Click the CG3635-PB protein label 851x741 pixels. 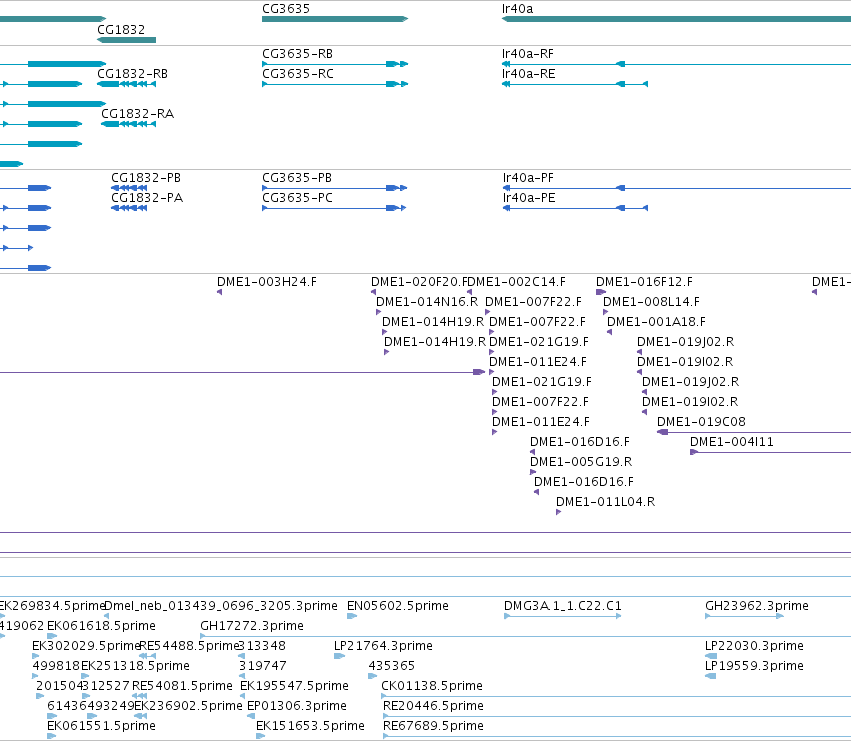pos(297,178)
